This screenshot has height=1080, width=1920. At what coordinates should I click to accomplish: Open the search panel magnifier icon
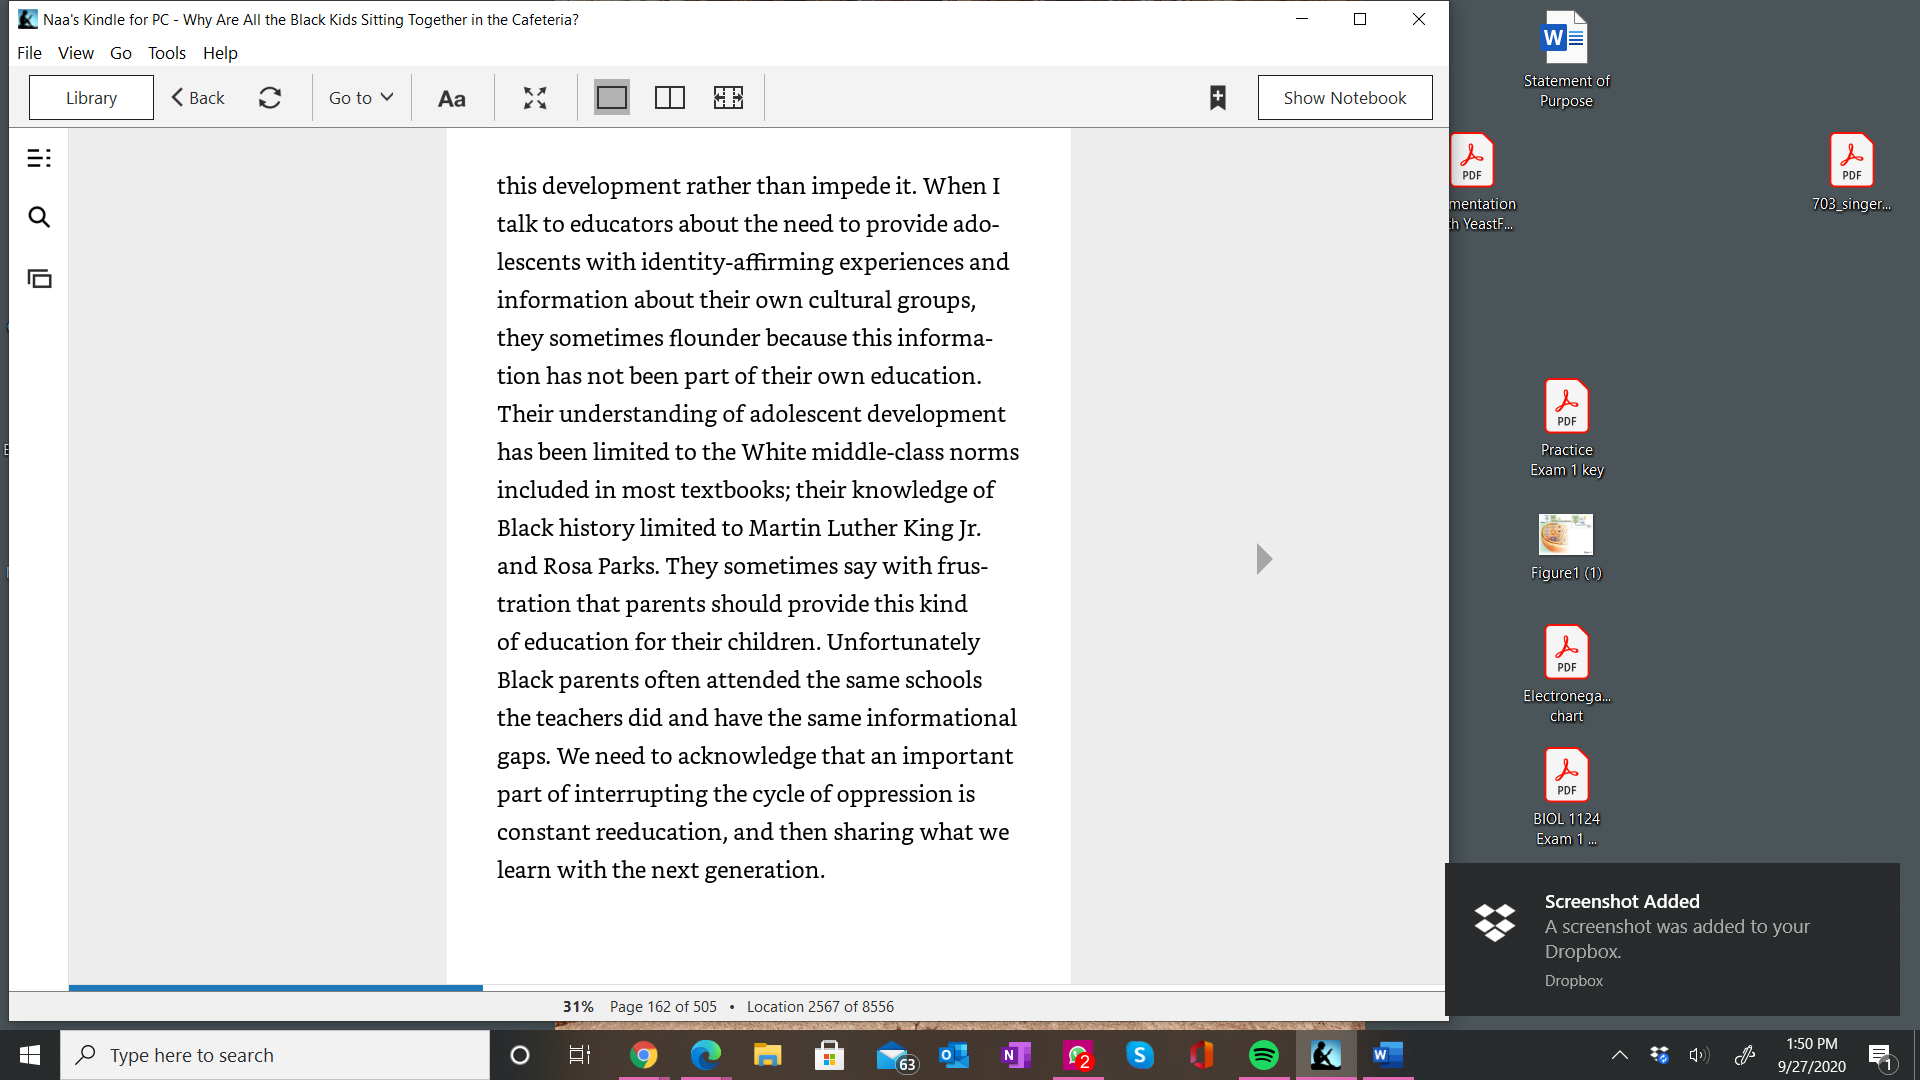[x=39, y=217]
